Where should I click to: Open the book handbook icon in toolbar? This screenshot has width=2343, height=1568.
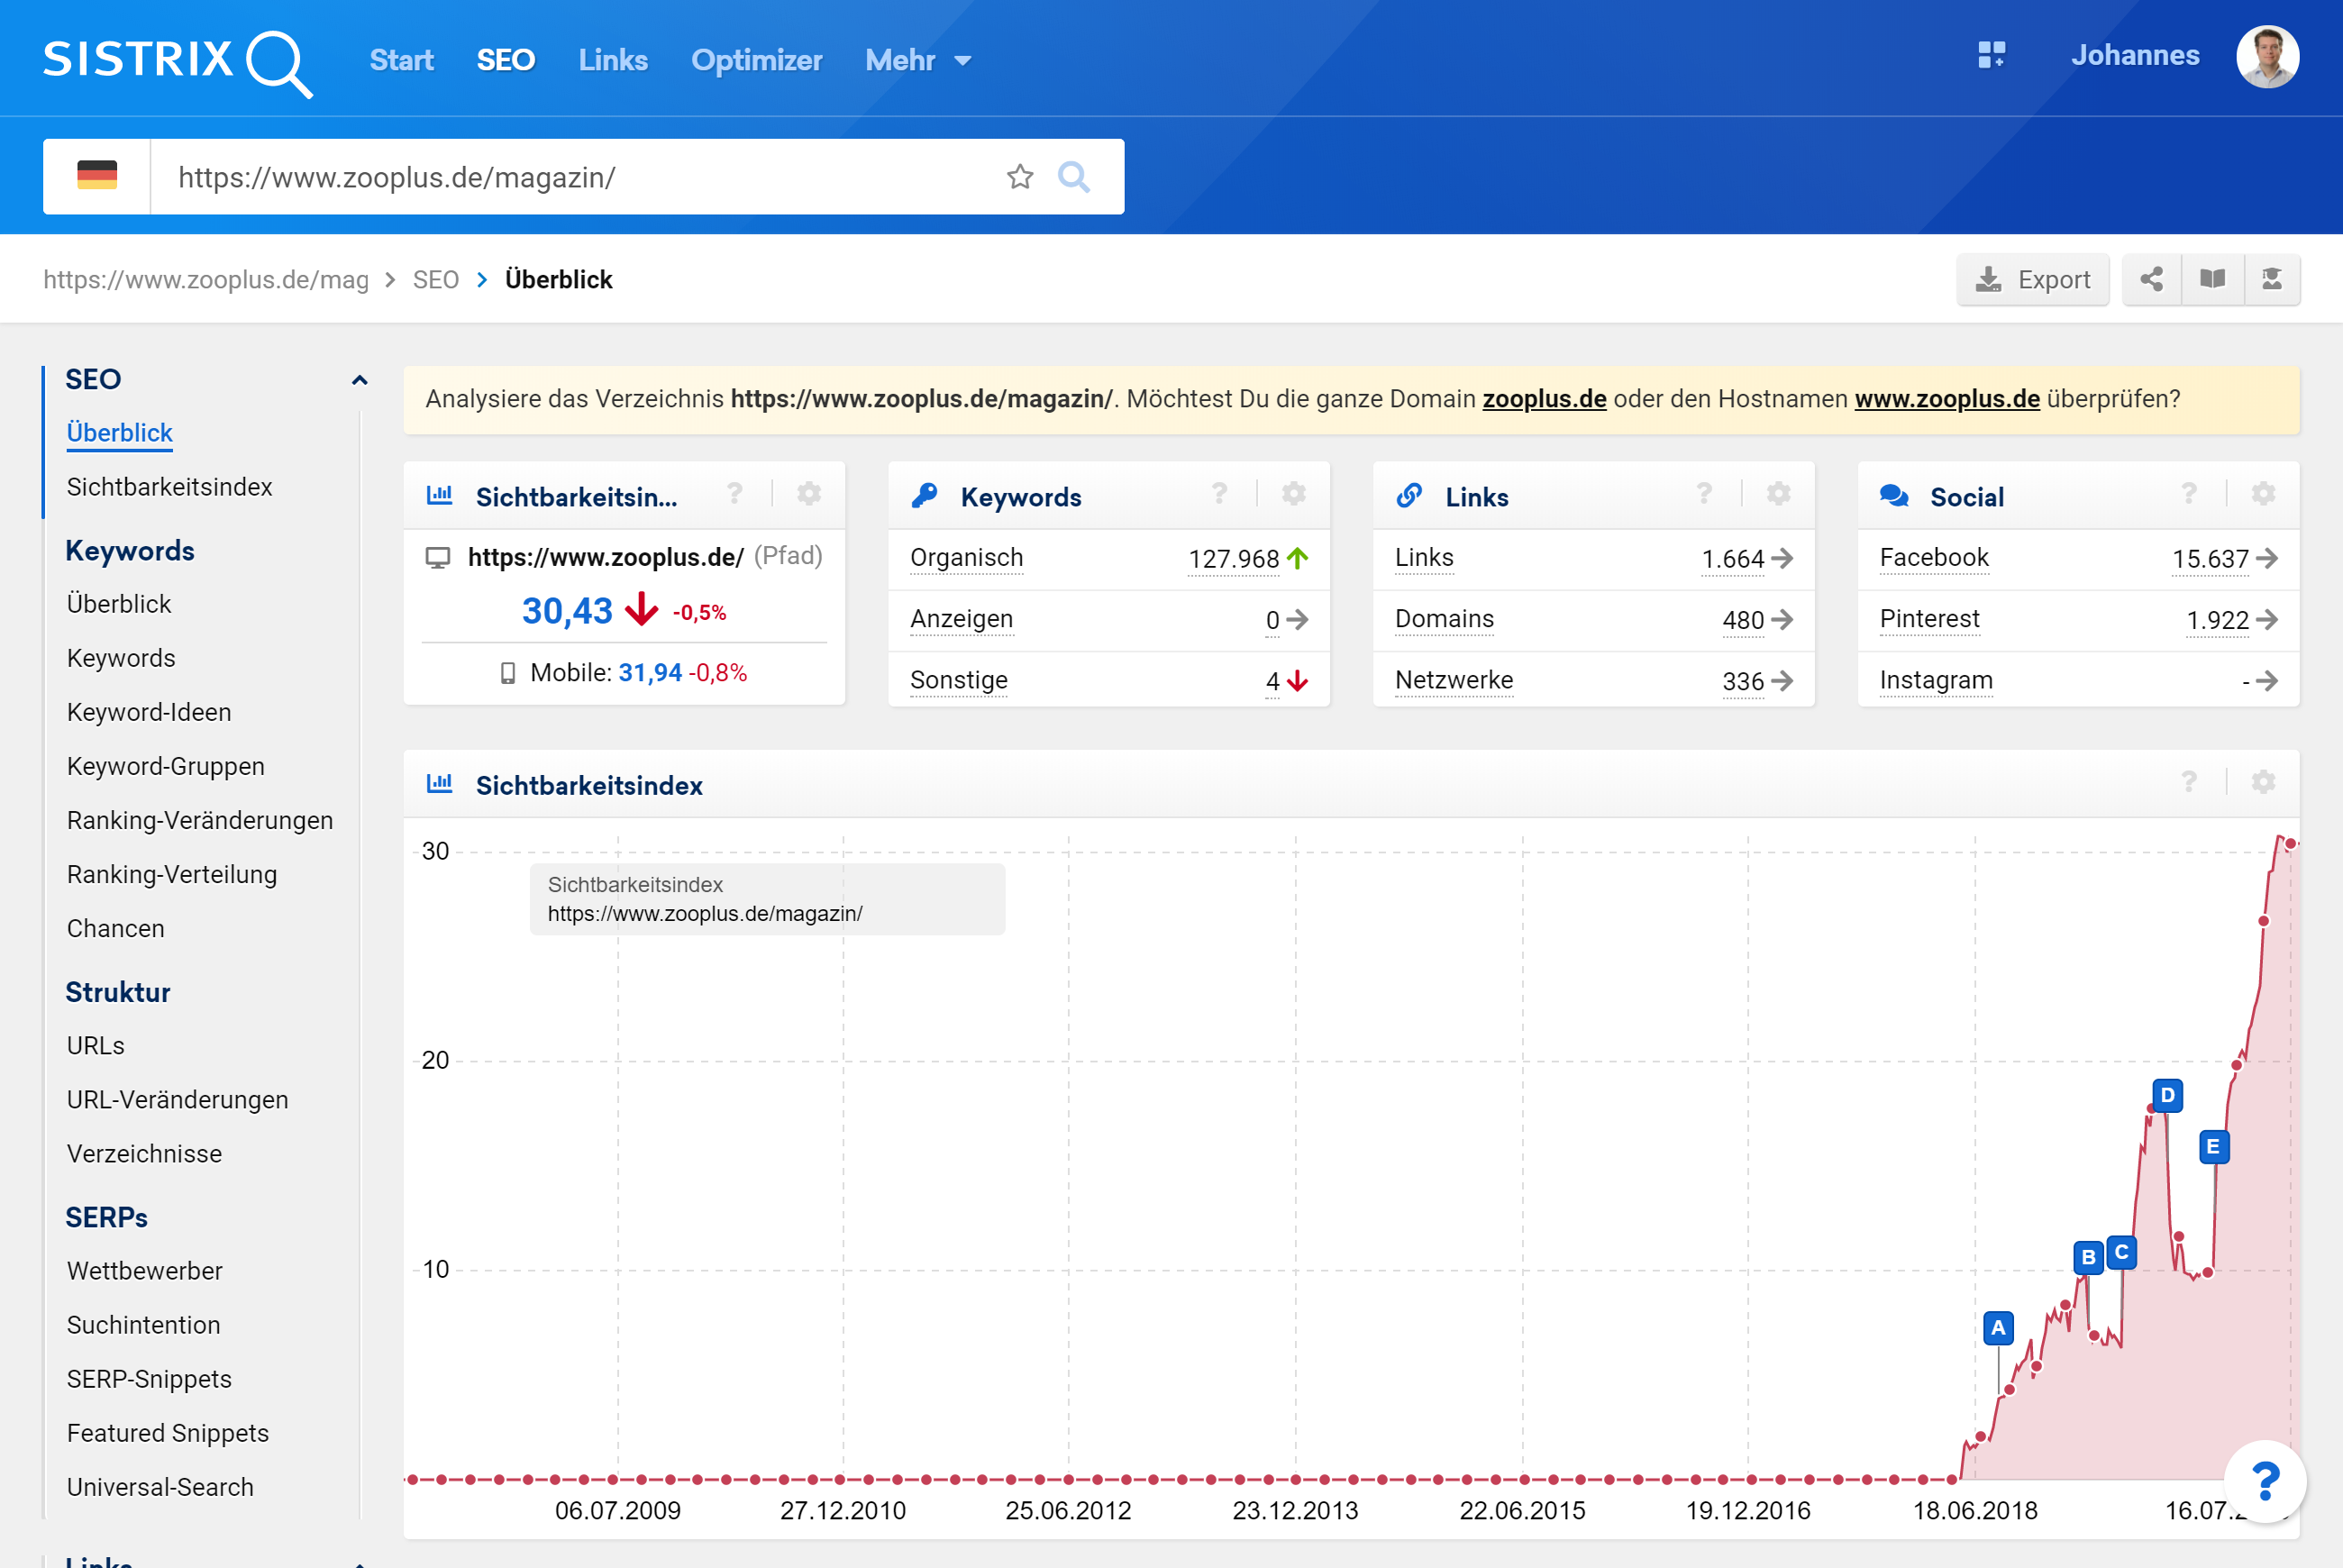point(2212,279)
